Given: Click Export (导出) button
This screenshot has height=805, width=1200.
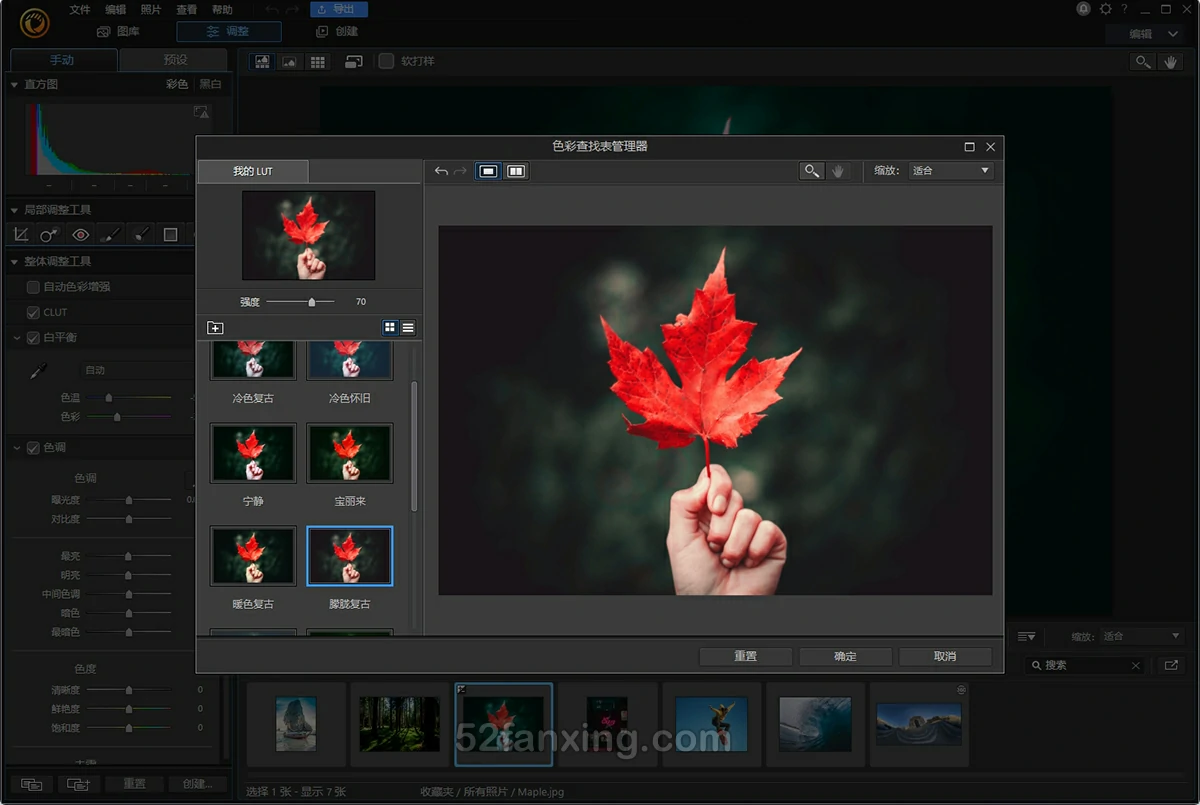Looking at the screenshot, I should click(x=339, y=9).
